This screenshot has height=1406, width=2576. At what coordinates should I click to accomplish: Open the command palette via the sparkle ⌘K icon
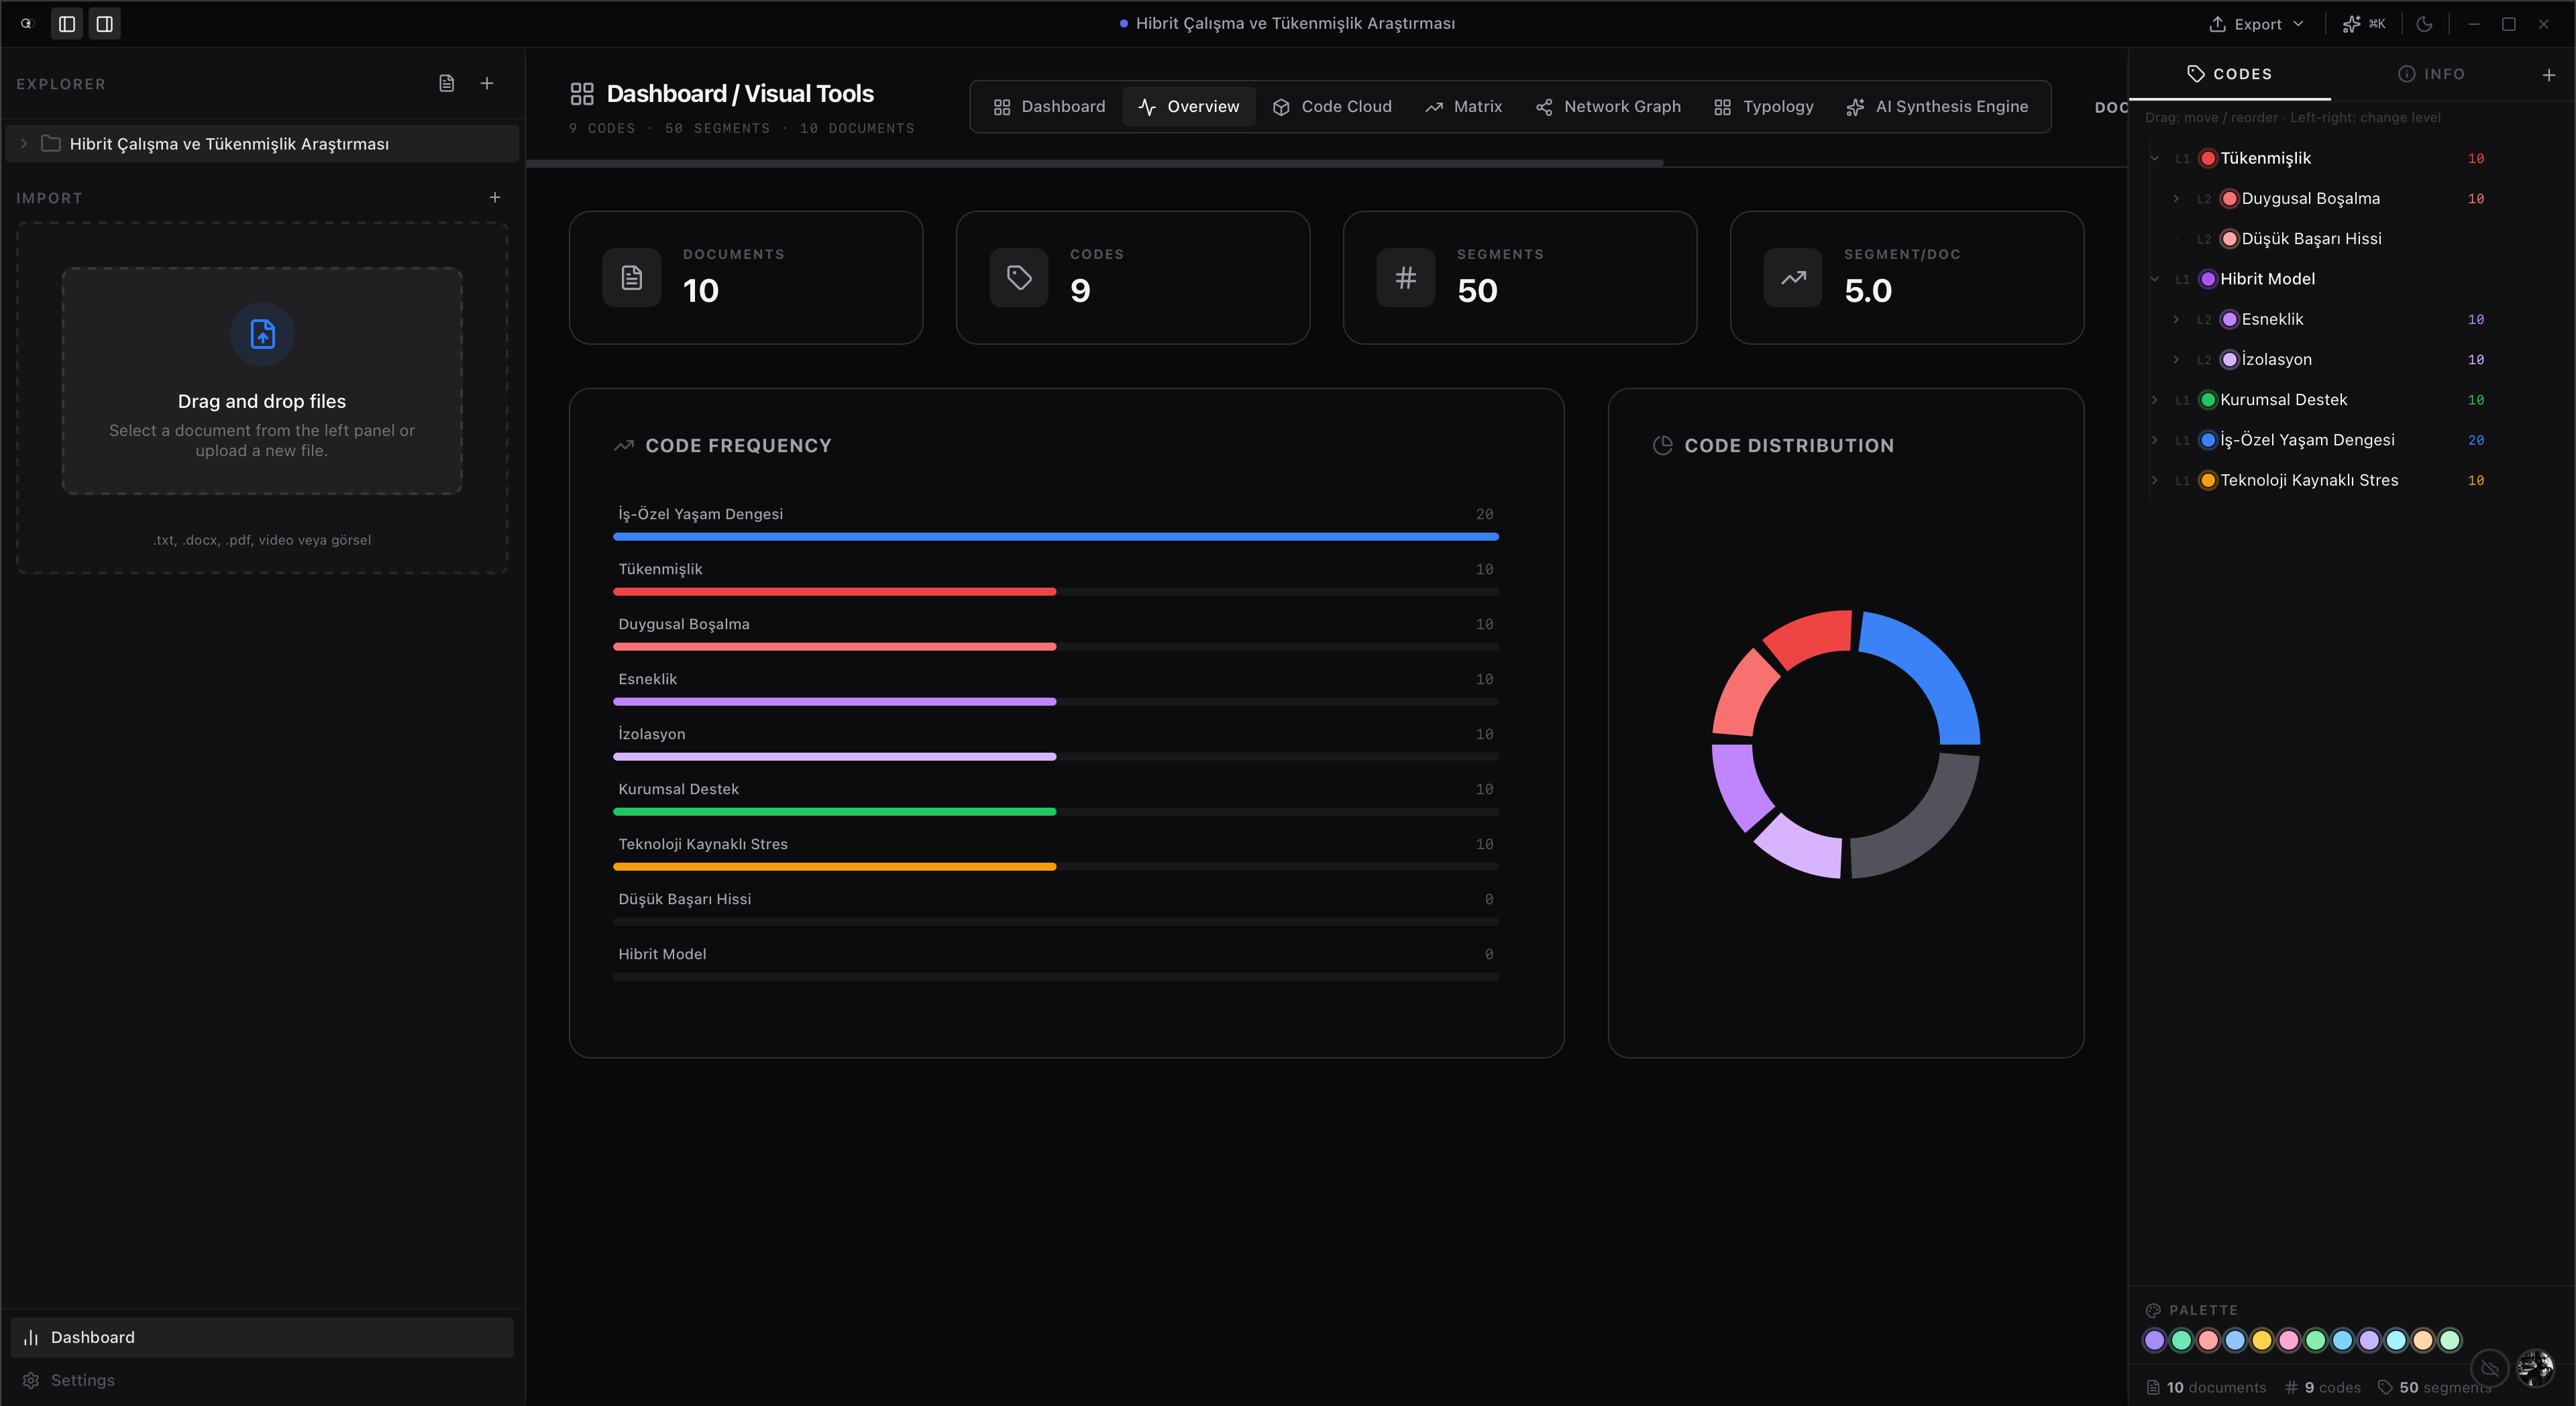2364,23
